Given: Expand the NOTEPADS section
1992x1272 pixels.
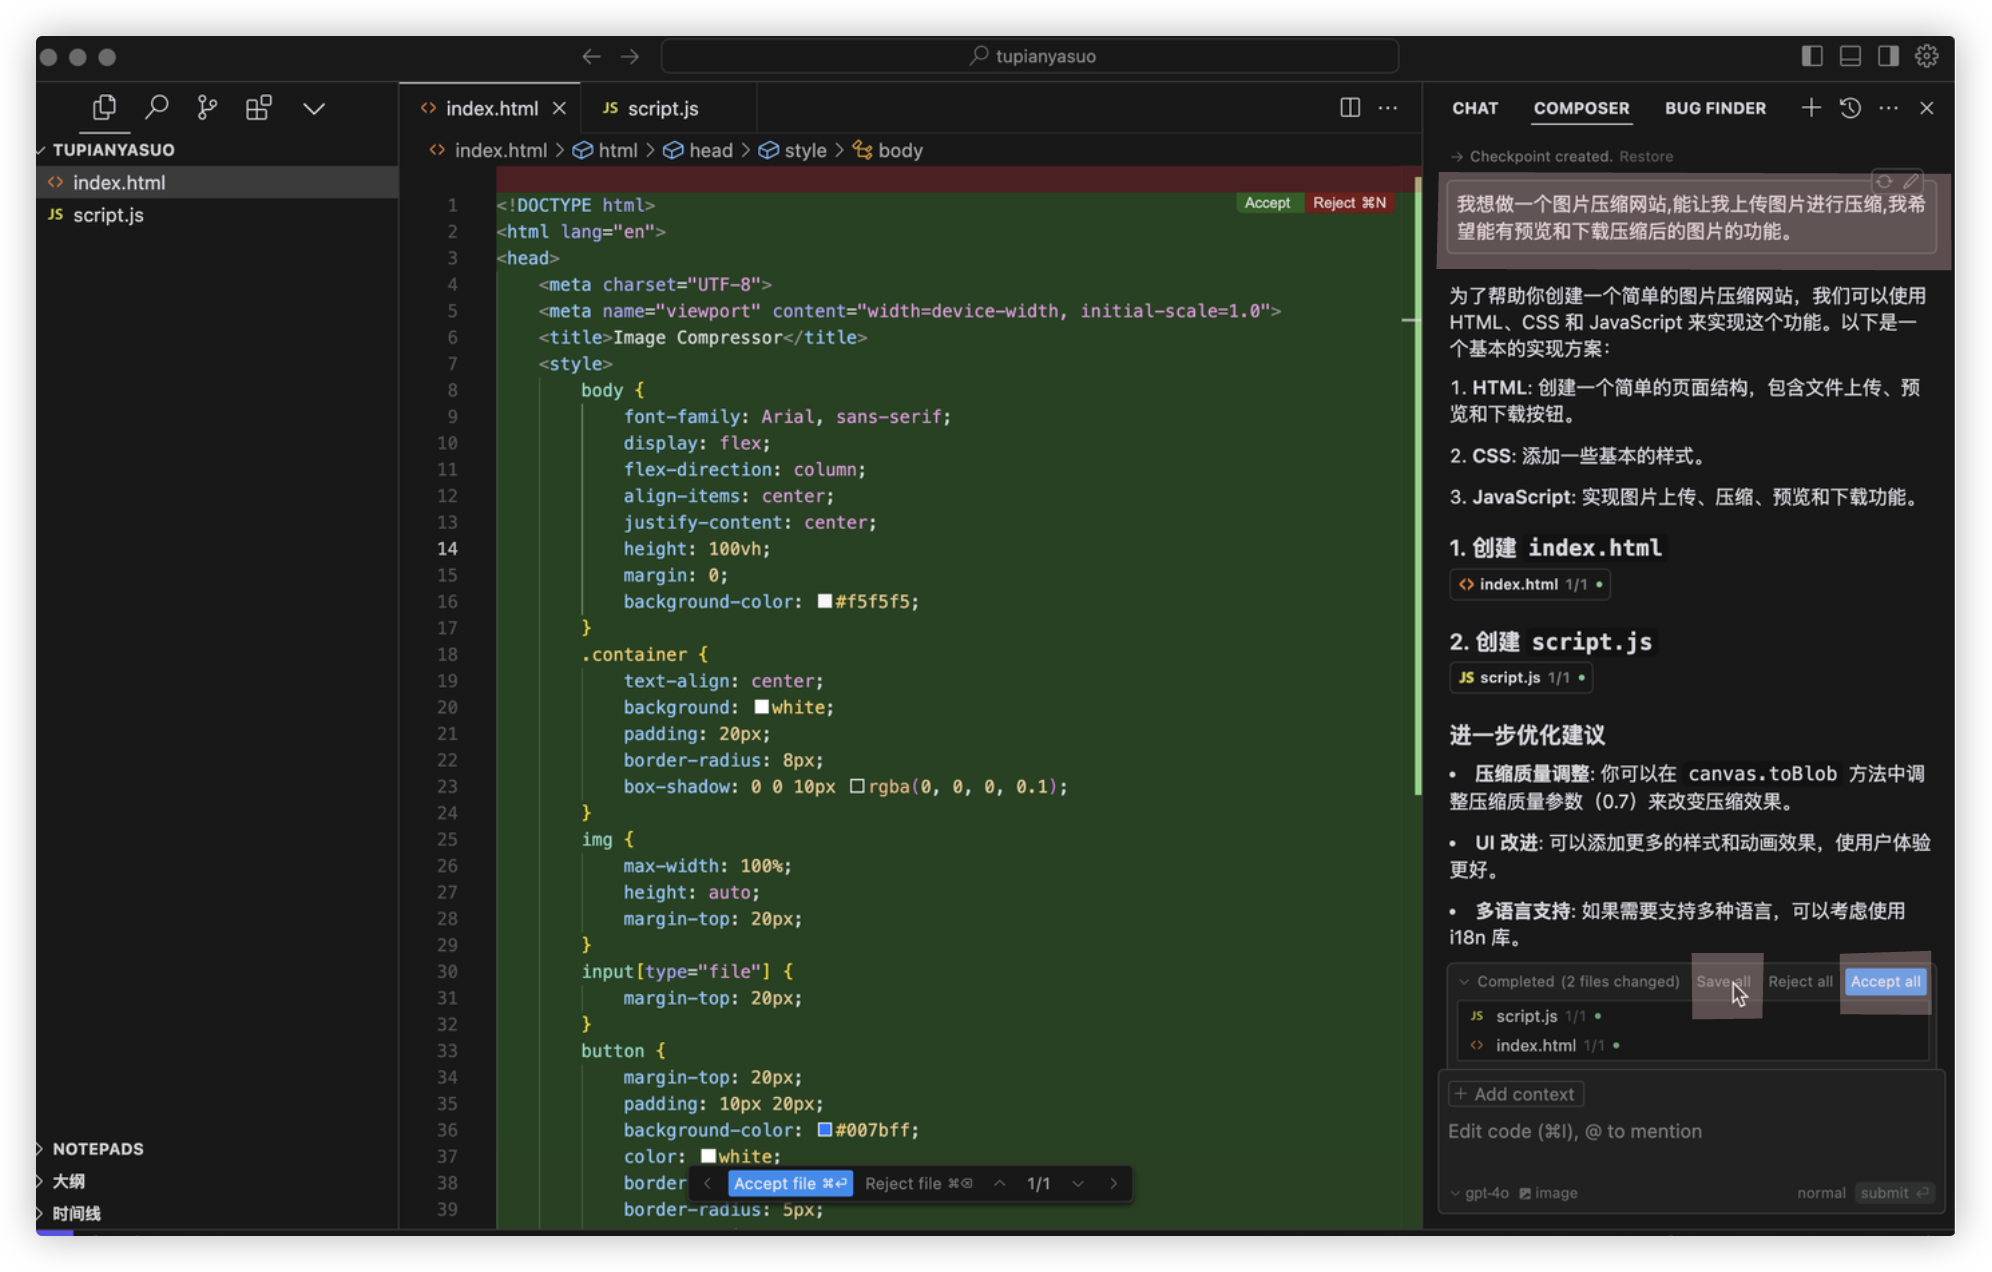Looking at the screenshot, I should pyautogui.click(x=97, y=1149).
